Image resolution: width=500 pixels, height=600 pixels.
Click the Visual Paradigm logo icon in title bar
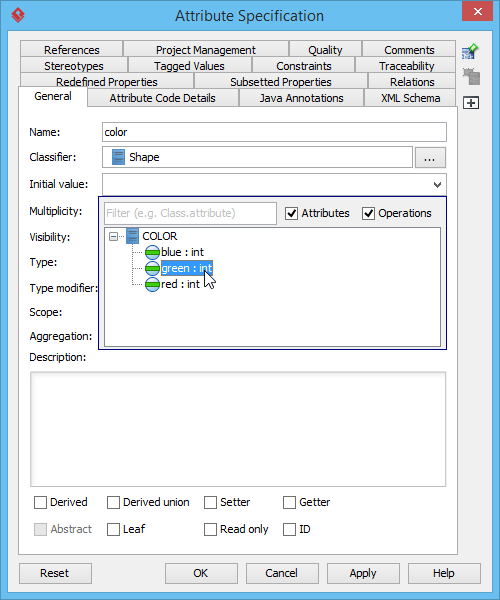tap(18, 15)
